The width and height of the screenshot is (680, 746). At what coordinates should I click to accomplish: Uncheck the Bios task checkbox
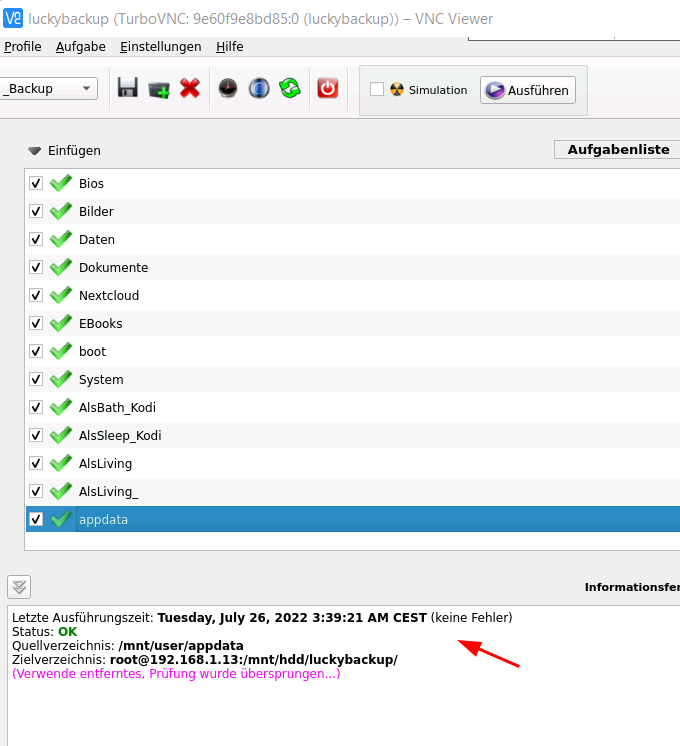pos(36,184)
